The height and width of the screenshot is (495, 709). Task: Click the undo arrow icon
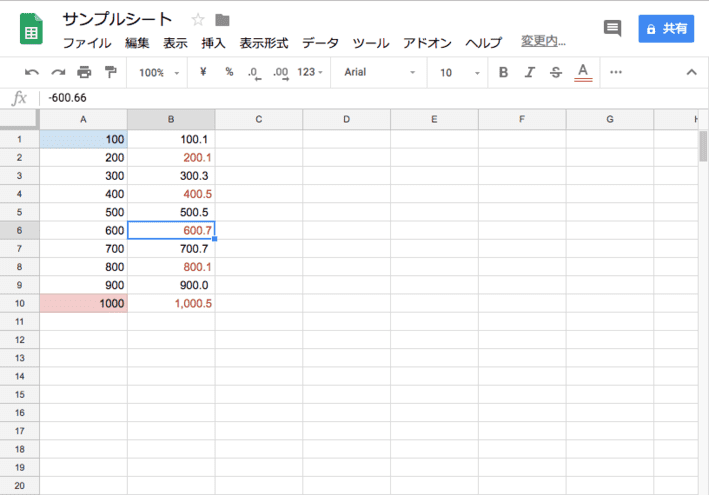(32, 72)
